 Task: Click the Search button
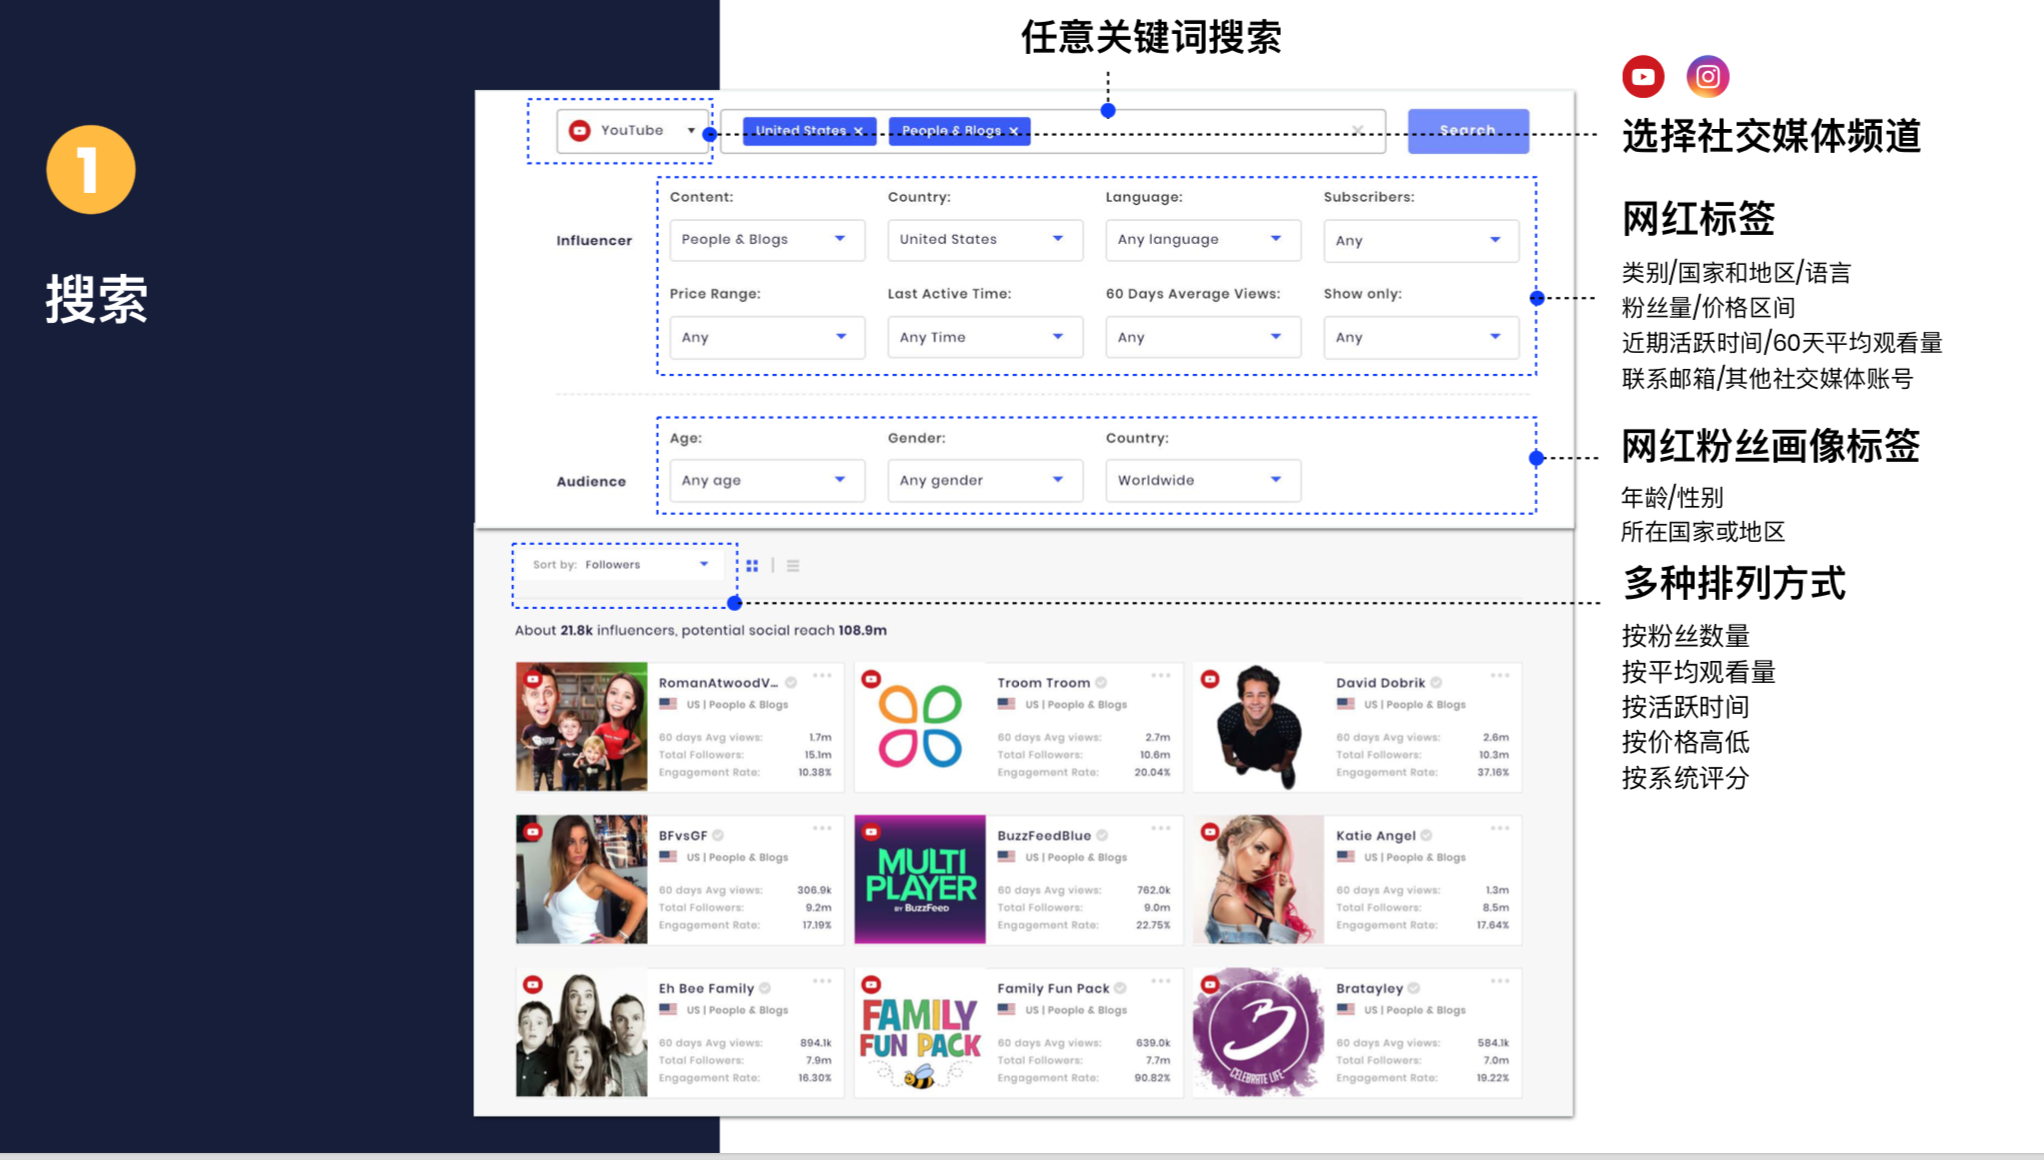(x=1467, y=130)
